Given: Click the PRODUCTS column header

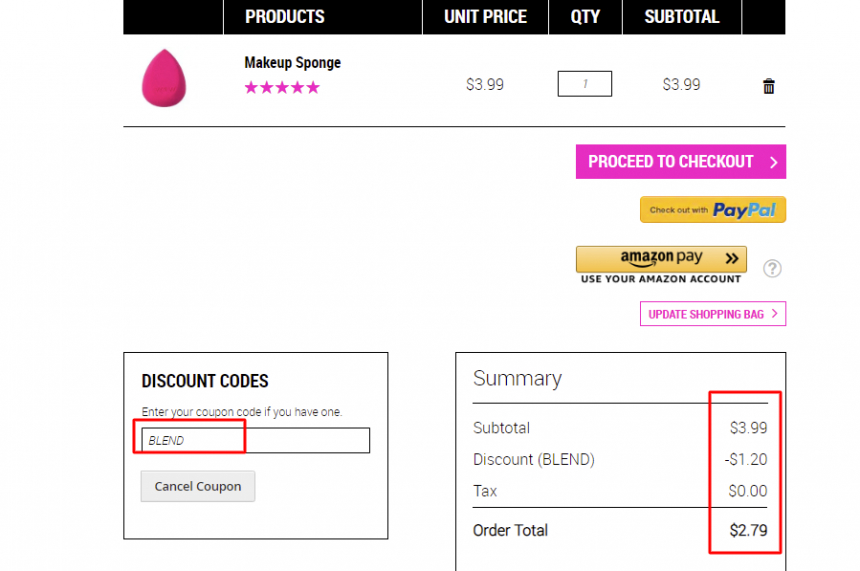Looking at the screenshot, I should [285, 17].
